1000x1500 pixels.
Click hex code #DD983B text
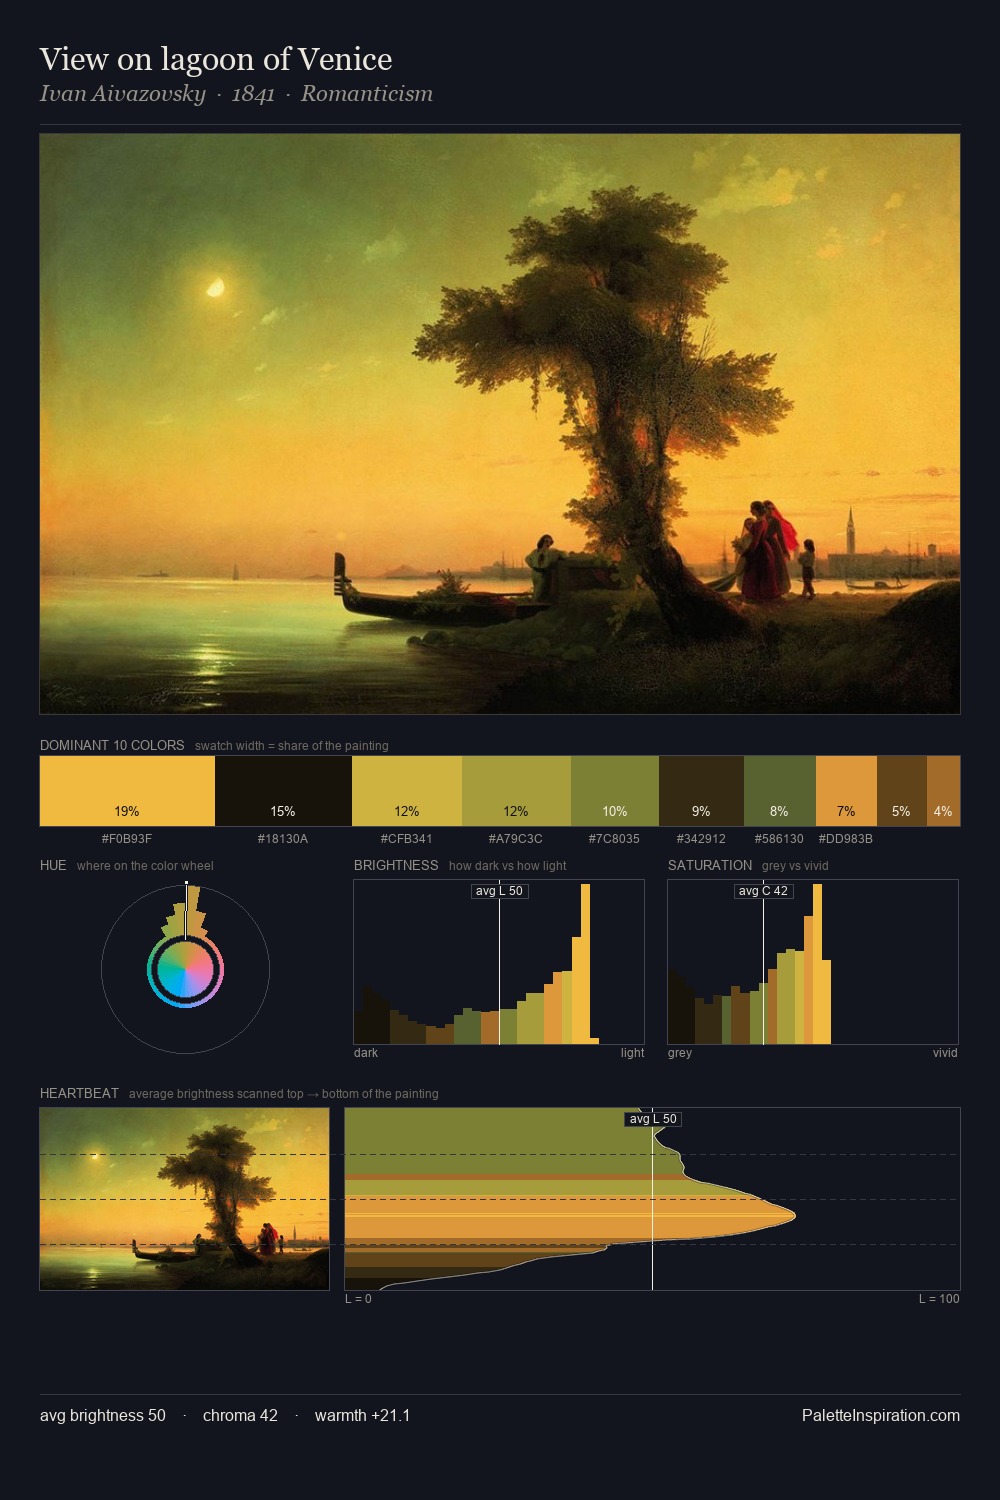point(846,838)
